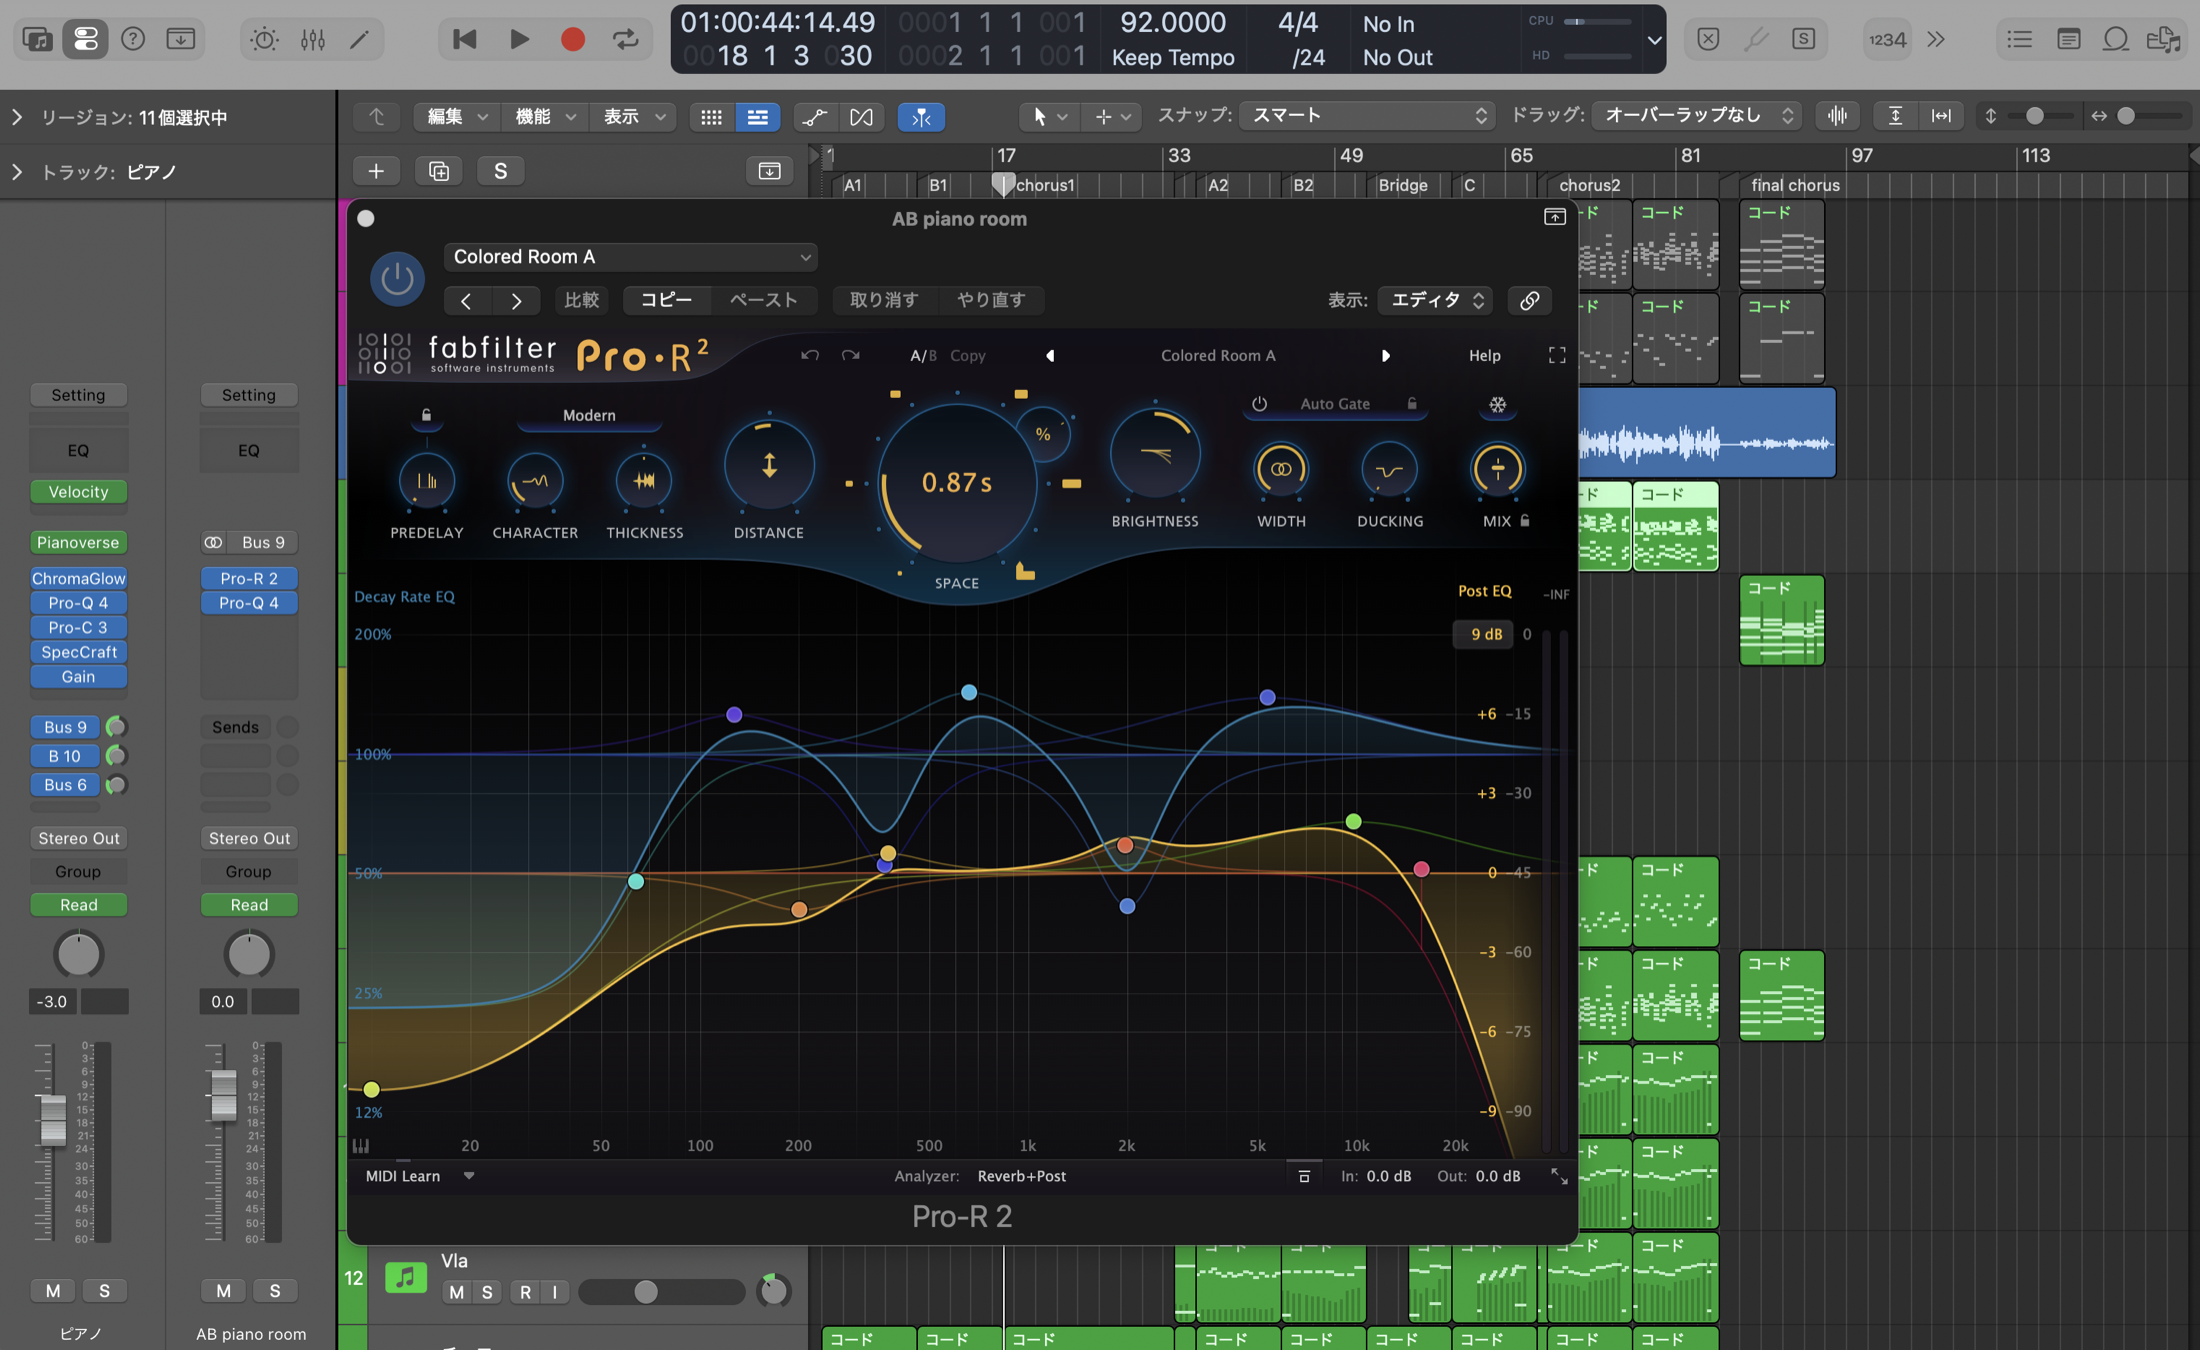
Task: Click the Post EQ 9 dB range value
Action: coord(1486,634)
